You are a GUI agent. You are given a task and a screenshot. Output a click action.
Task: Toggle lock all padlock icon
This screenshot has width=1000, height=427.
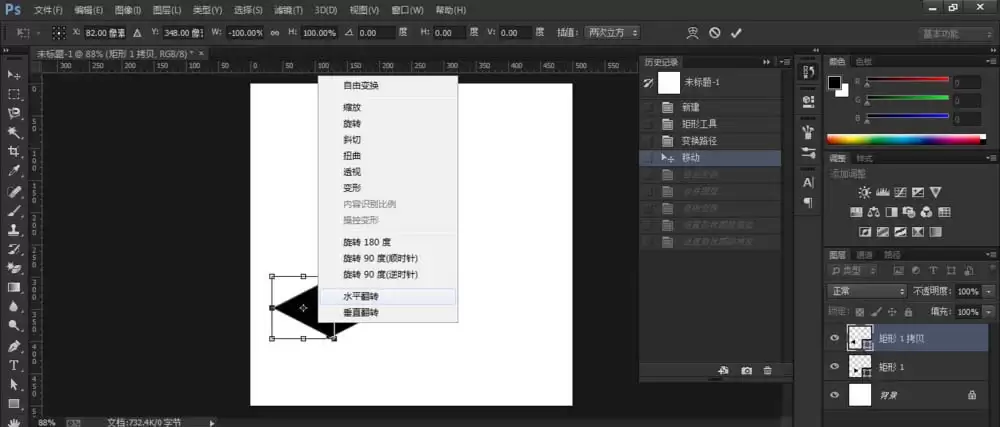click(x=908, y=312)
